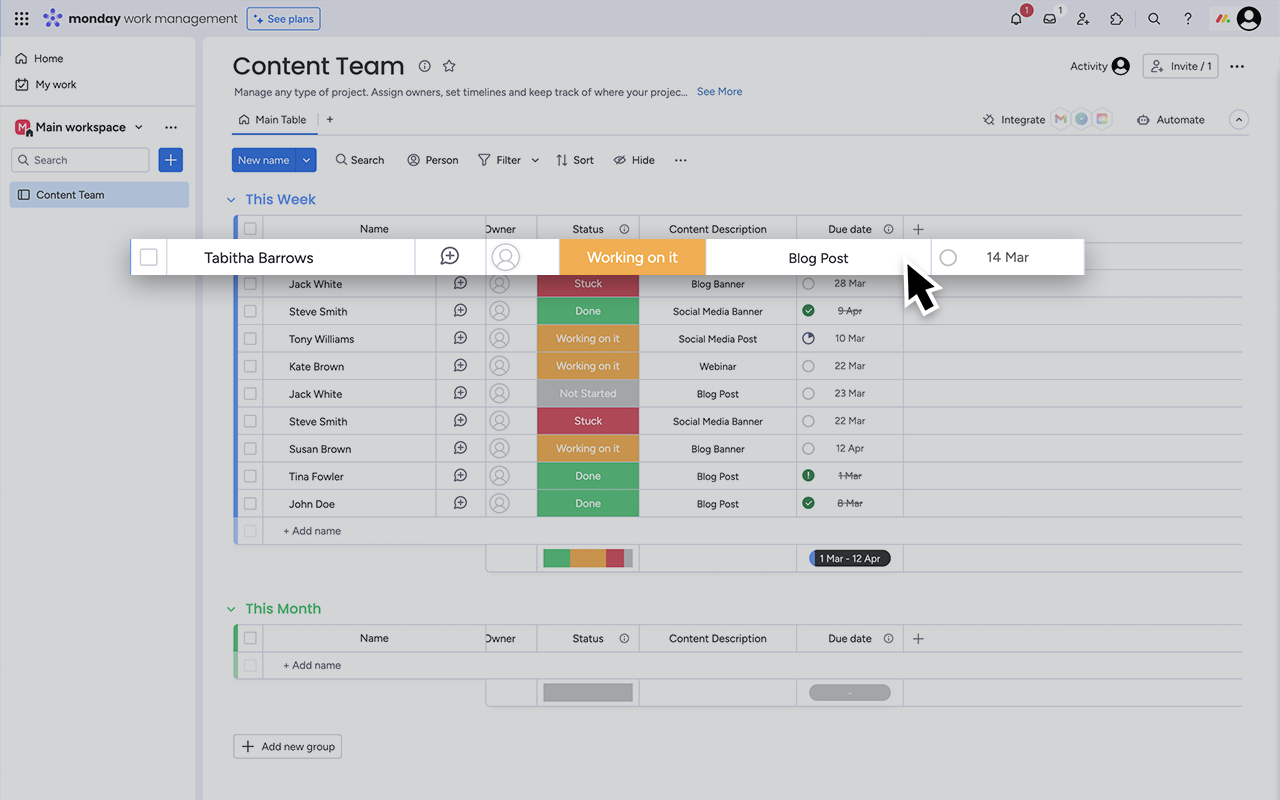Open the inbox icon in the top bar

coord(1048,18)
